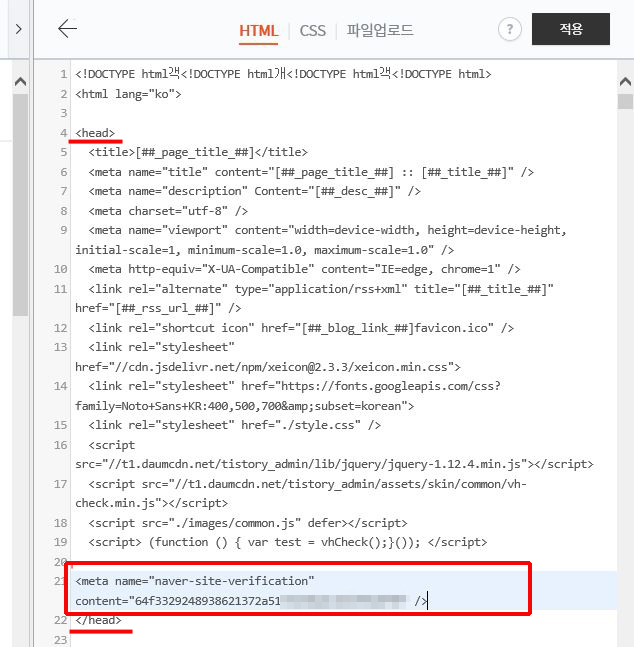
Task: Click the ./images/common.js script line
Action: [248, 523]
